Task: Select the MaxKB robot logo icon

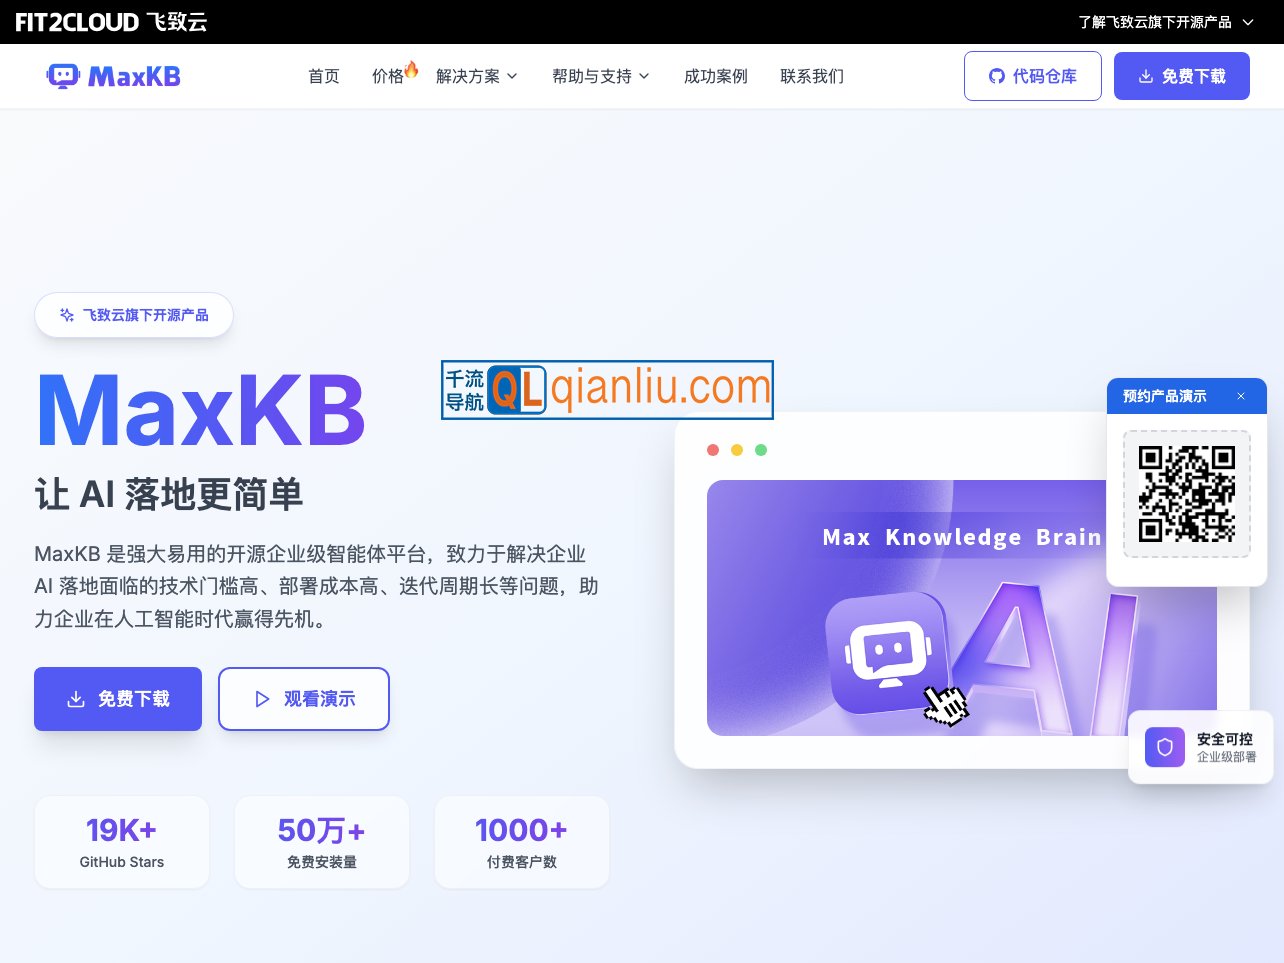Action: 63,75
